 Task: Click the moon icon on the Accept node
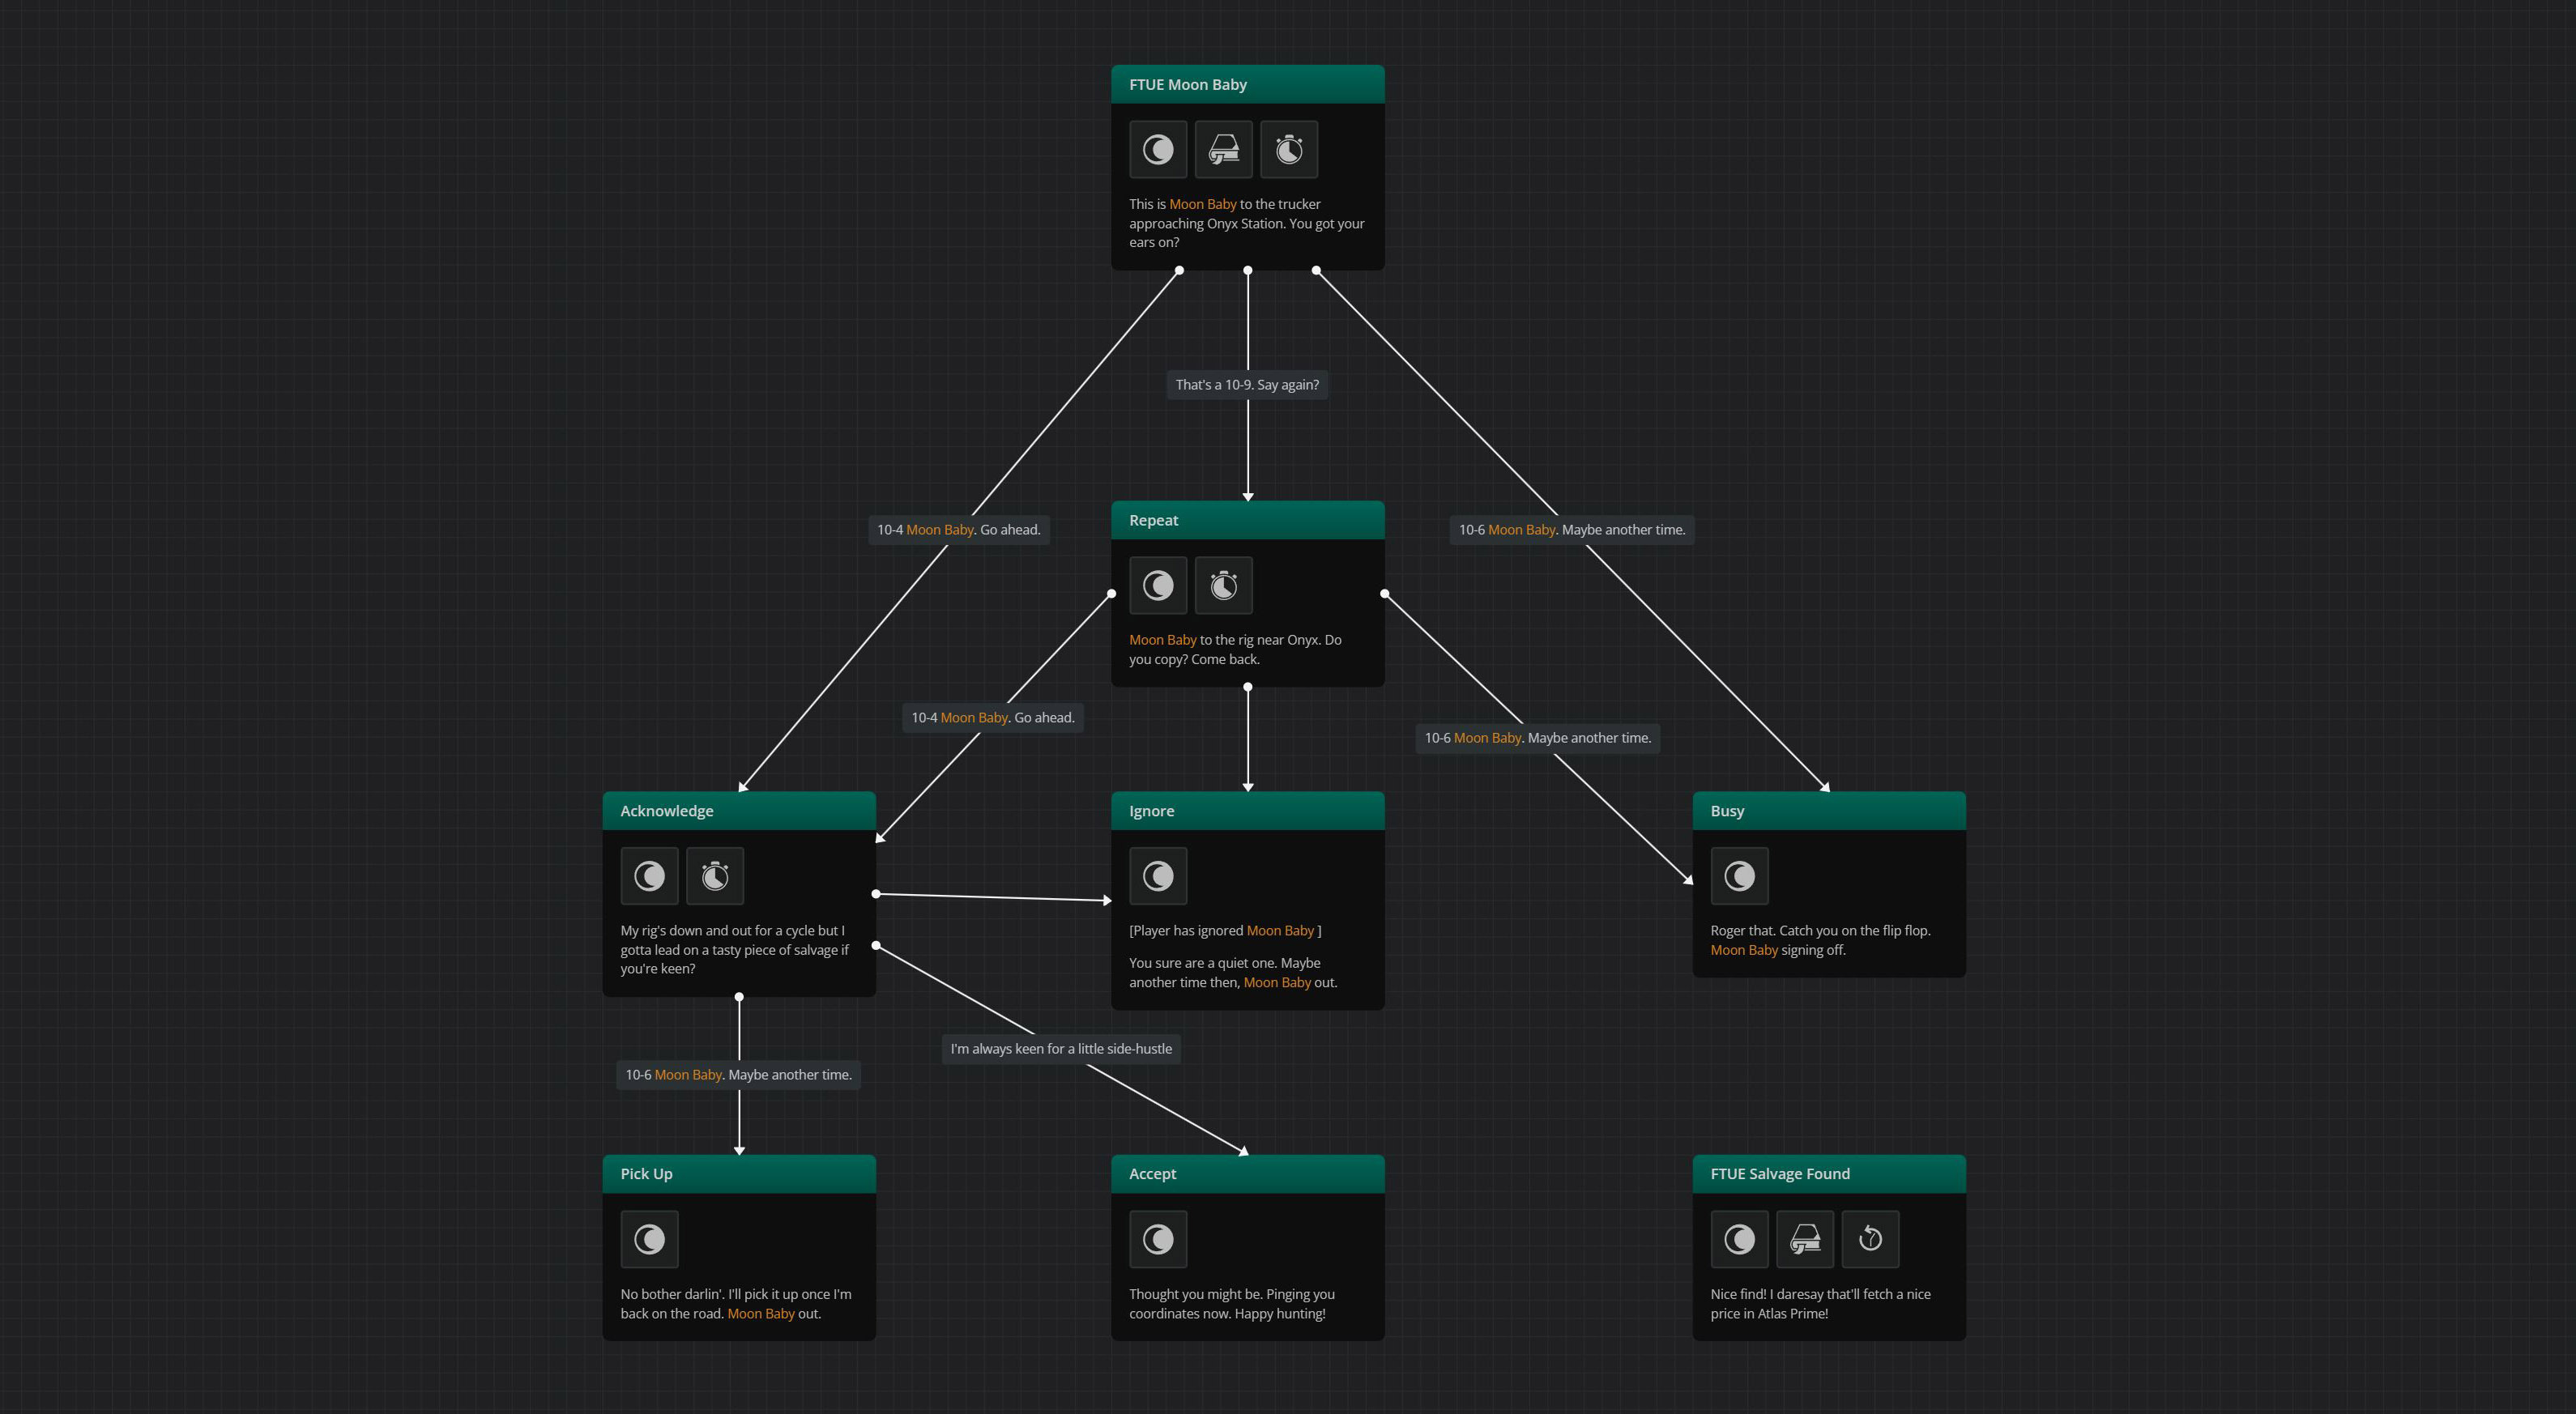point(1157,1239)
